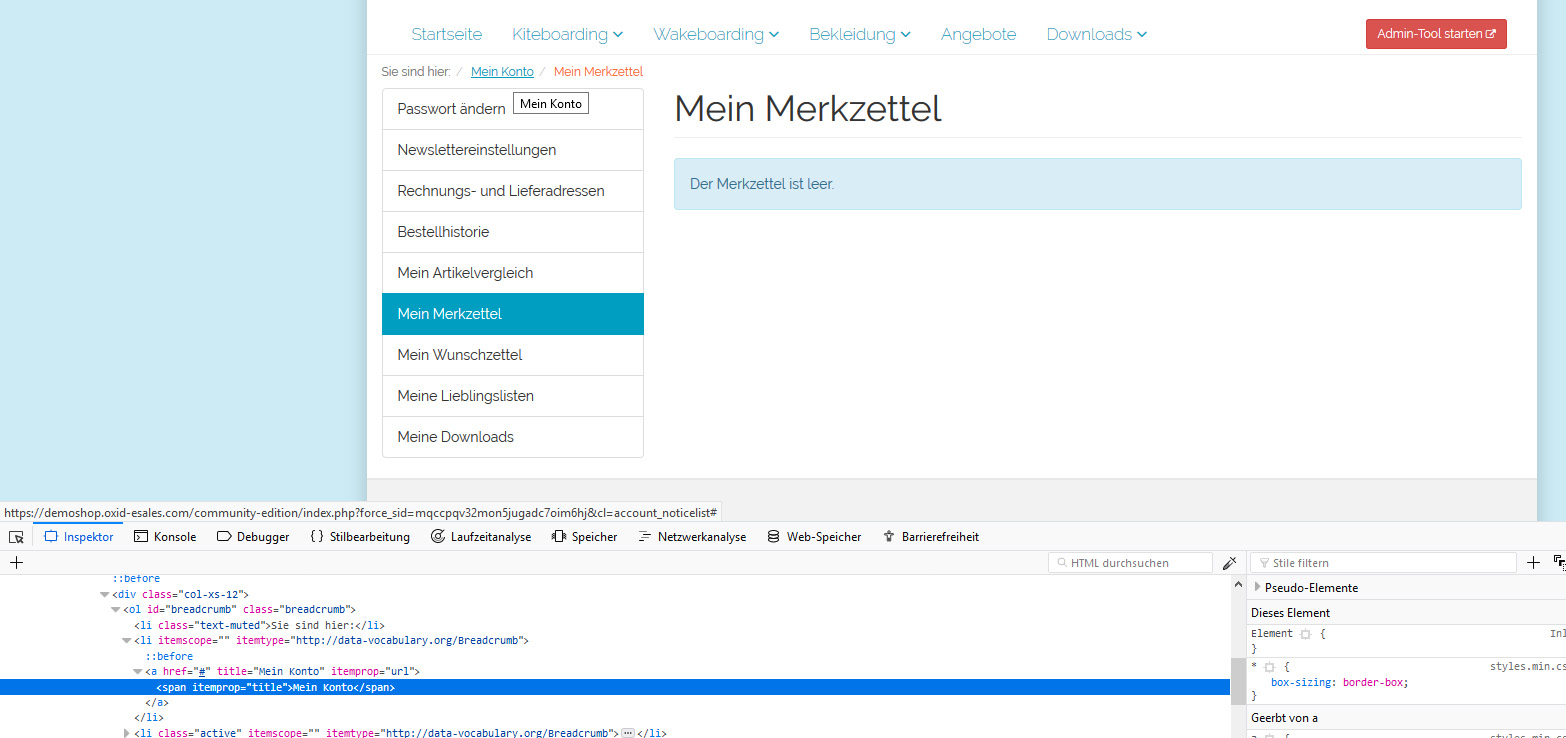
Task: Click the add new style rule plus icon
Action: click(1533, 563)
